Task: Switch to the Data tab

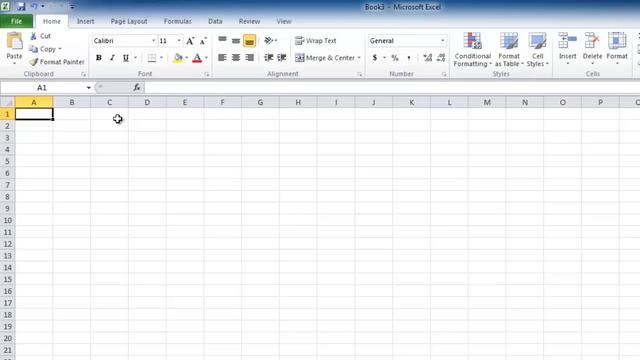Action: (x=215, y=21)
